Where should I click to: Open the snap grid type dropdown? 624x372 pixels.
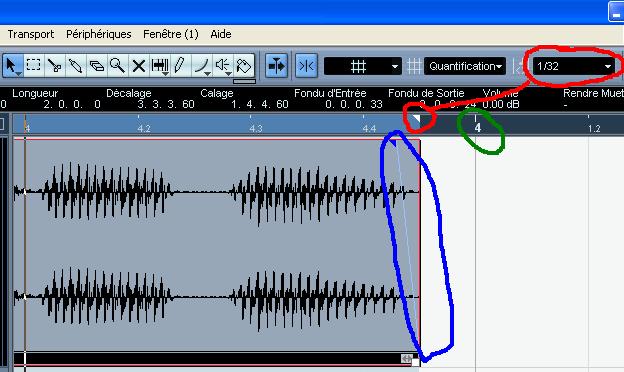coord(363,66)
